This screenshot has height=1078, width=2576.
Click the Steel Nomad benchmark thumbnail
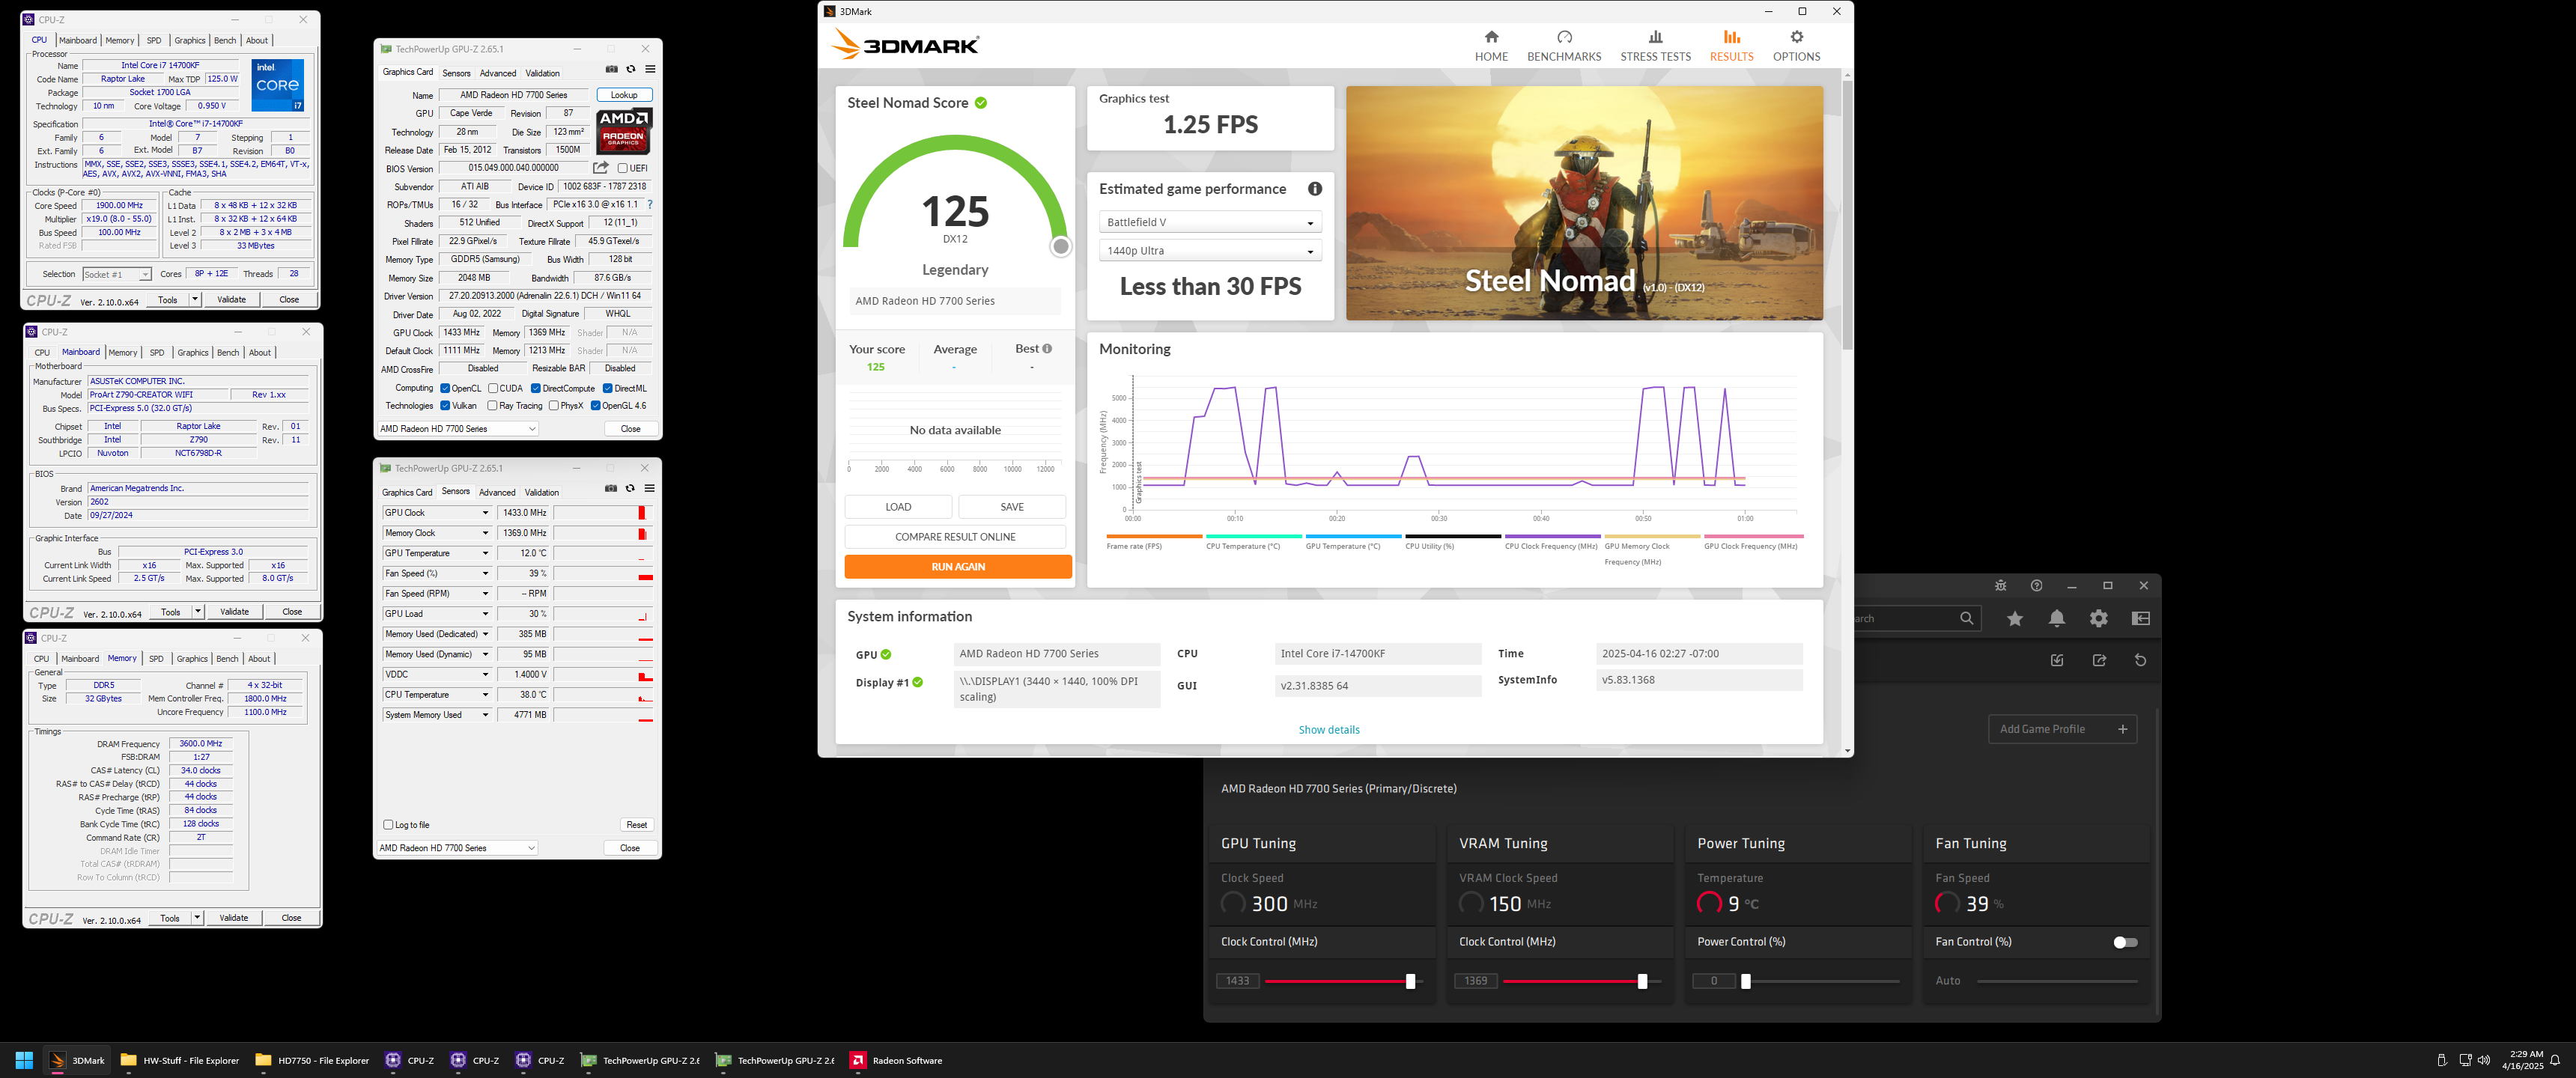(1584, 203)
